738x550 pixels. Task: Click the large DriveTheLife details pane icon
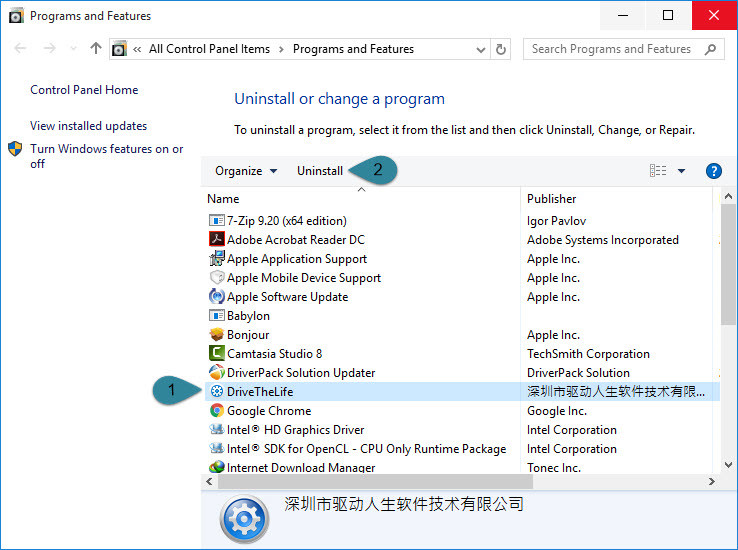tap(244, 519)
